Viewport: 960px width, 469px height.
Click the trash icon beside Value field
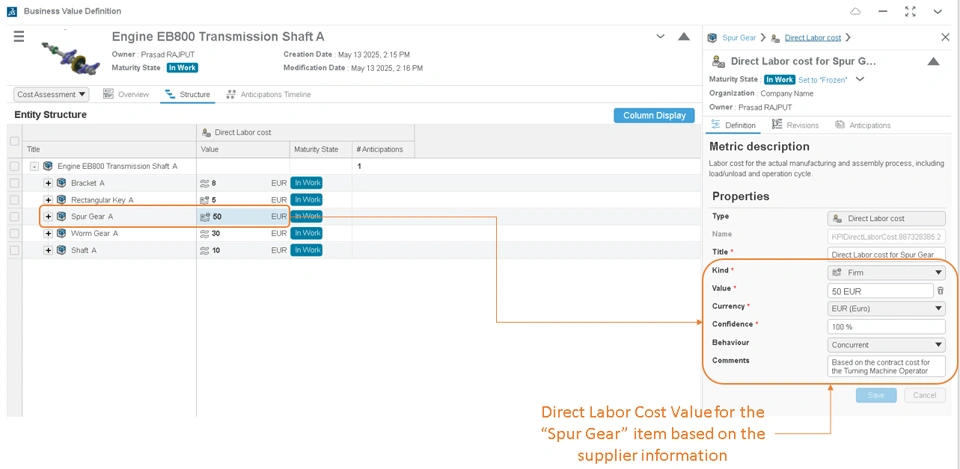pyautogui.click(x=940, y=291)
